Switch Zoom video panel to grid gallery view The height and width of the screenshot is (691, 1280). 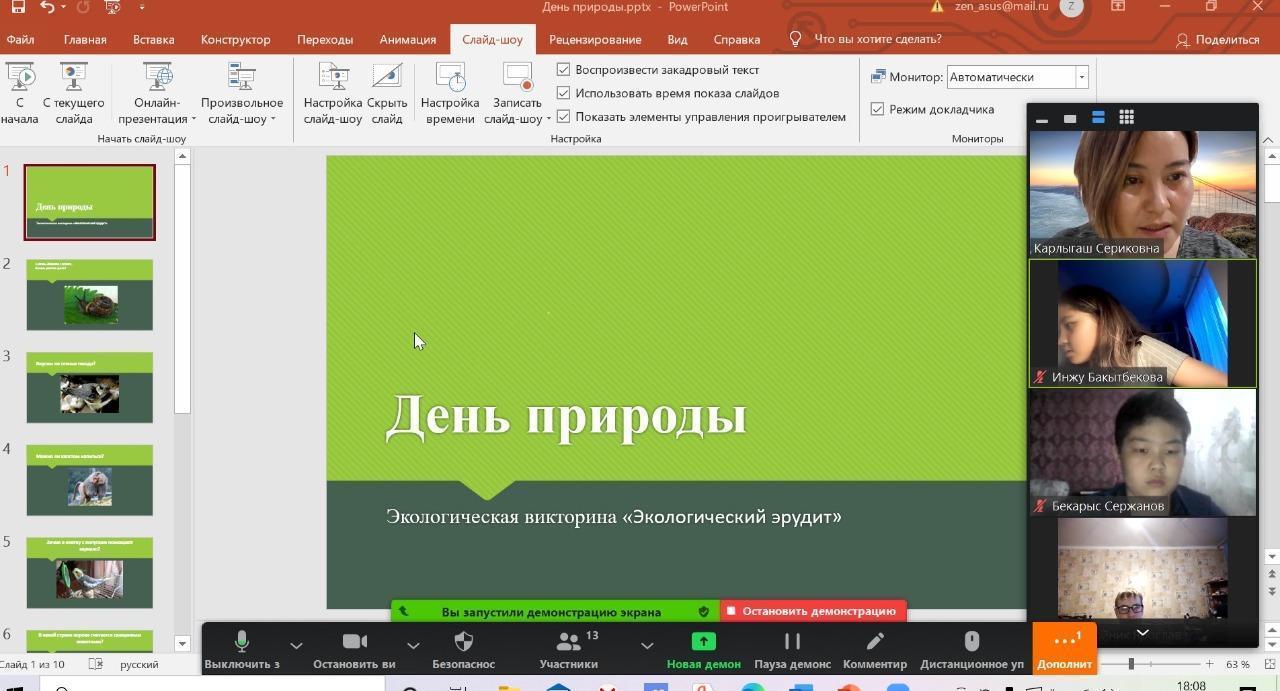(x=1126, y=118)
